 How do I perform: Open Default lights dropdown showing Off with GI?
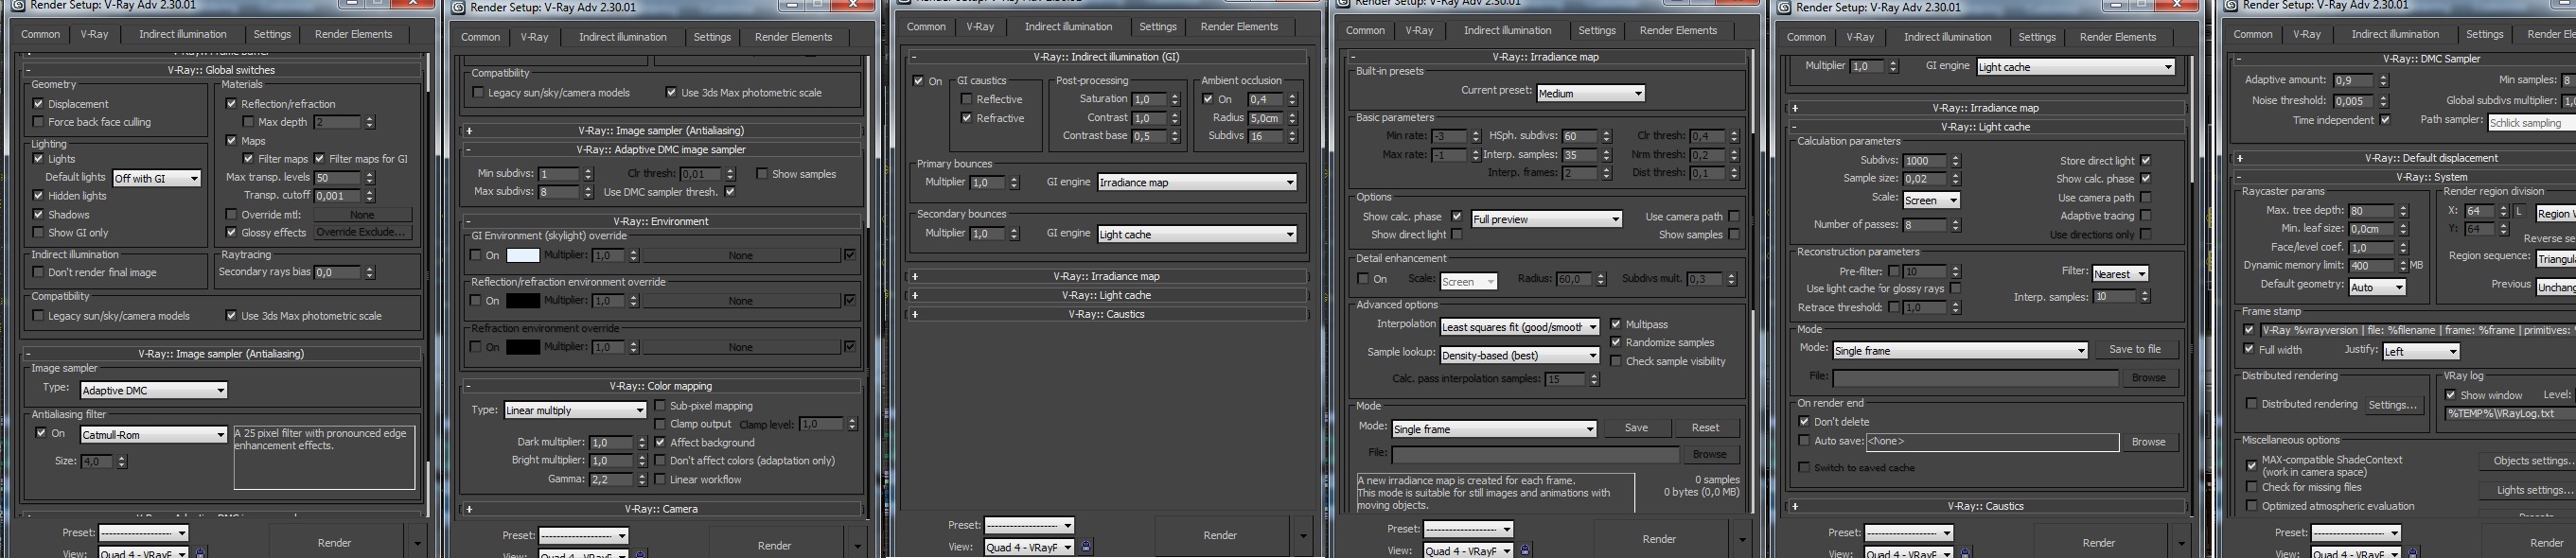point(157,178)
